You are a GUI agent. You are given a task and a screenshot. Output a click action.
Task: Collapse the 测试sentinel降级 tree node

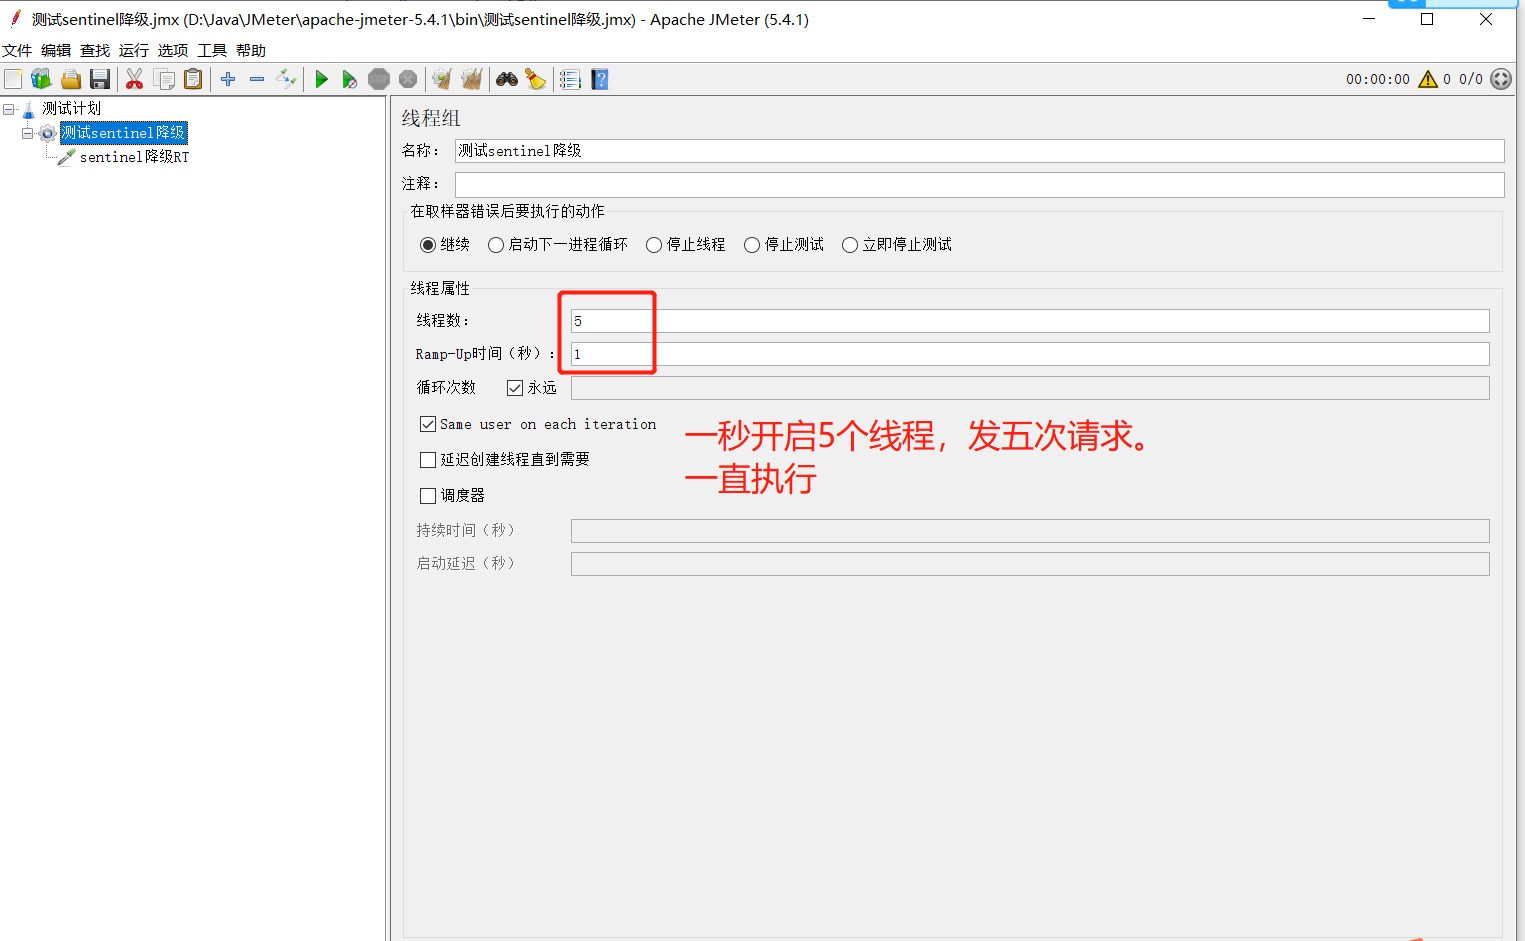pyautogui.click(x=28, y=133)
